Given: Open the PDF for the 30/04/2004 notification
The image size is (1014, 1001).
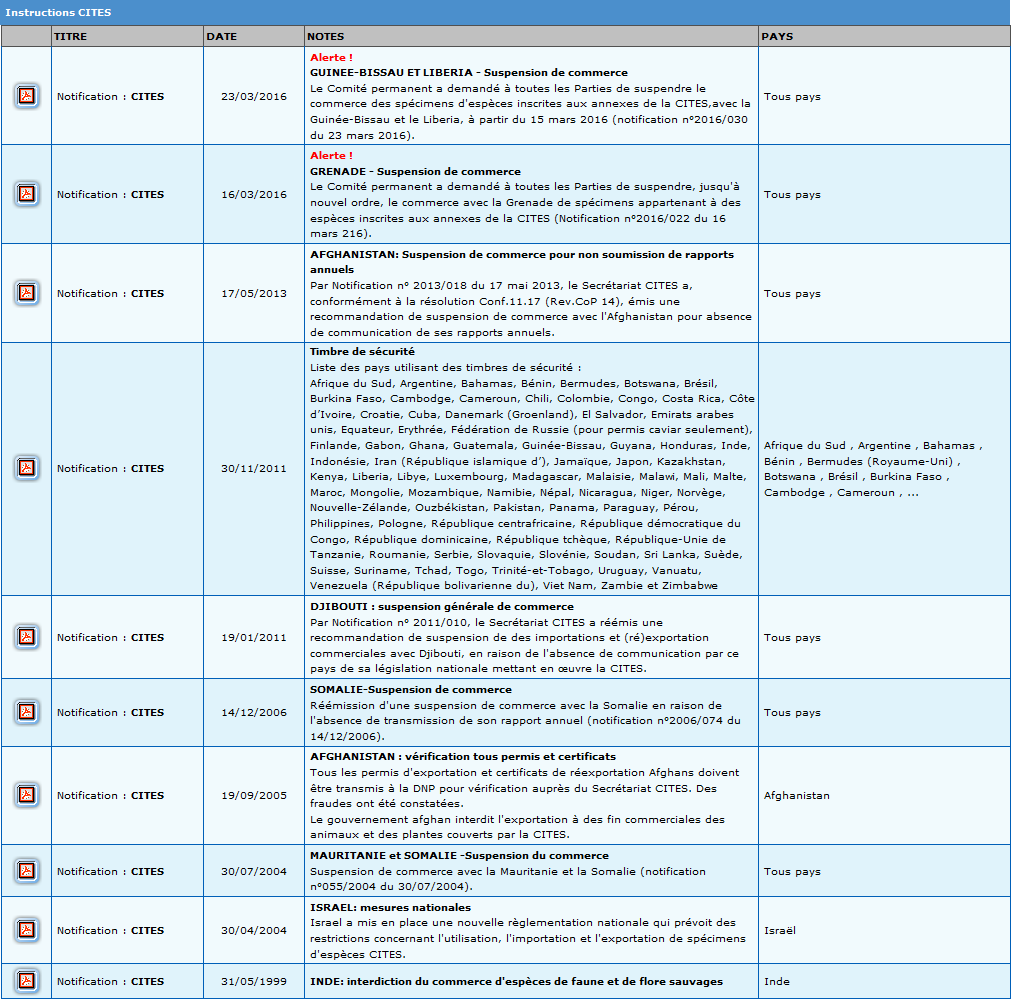Looking at the screenshot, I should click(x=27, y=930).
